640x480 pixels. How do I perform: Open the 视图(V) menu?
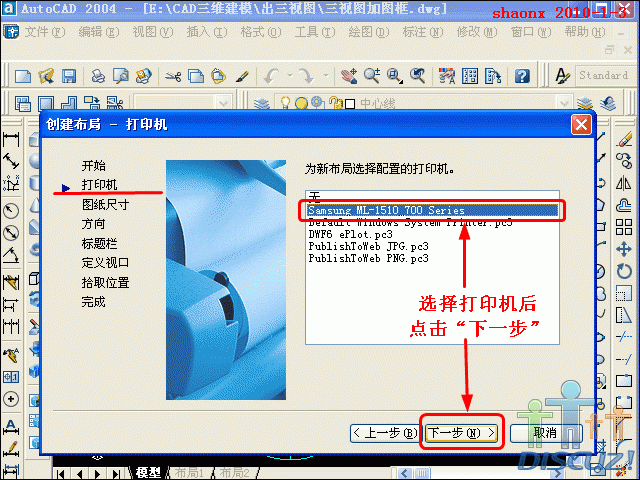pos(153,32)
